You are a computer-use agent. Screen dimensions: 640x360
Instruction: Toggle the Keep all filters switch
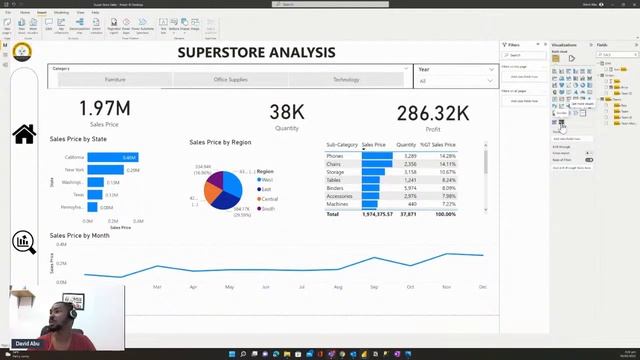coord(589,160)
